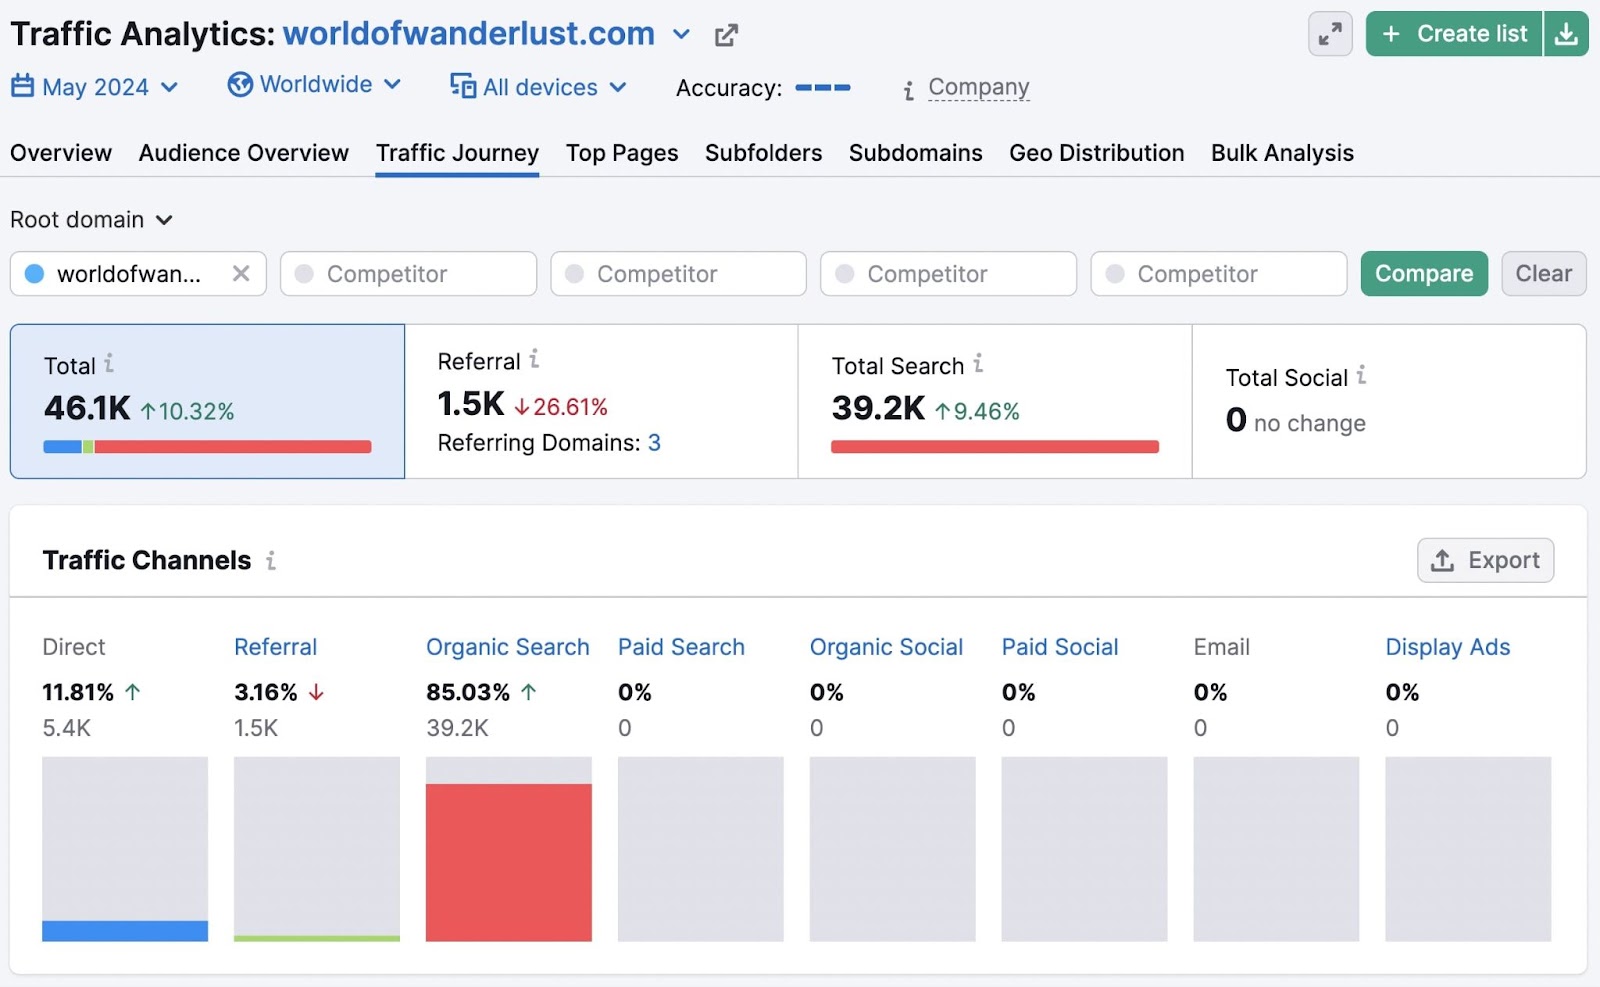Open the May 2024 date dropdown
The height and width of the screenshot is (987, 1600).
(x=95, y=87)
